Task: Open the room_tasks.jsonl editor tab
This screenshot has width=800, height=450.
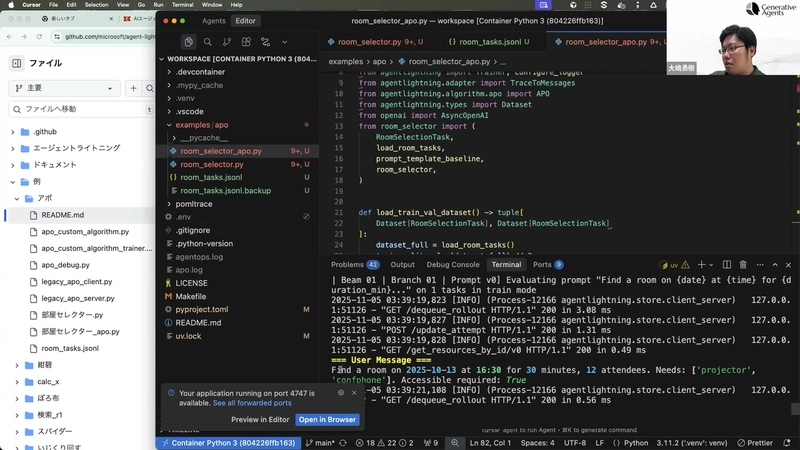Action: tap(485, 42)
